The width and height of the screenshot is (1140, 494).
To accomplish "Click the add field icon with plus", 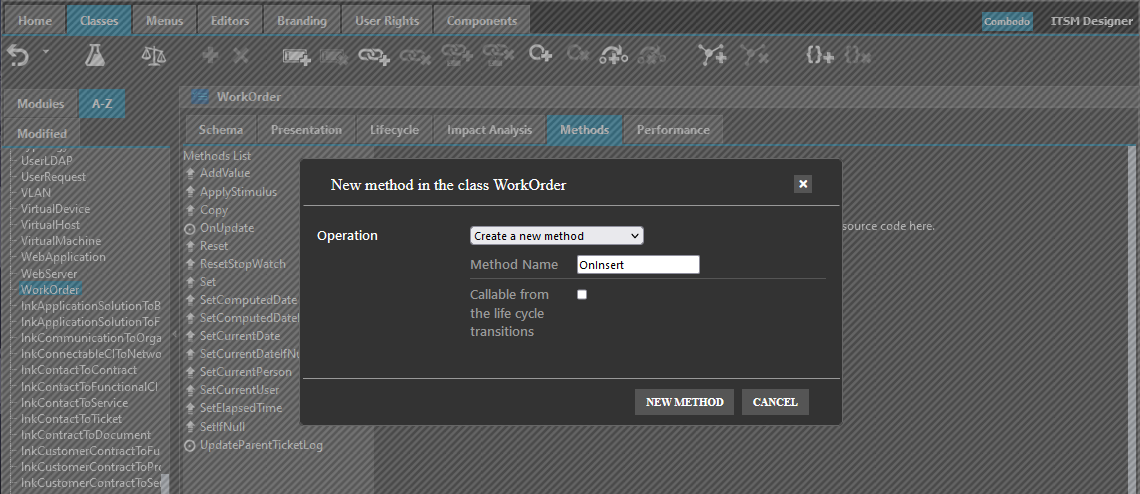I will click(x=297, y=56).
